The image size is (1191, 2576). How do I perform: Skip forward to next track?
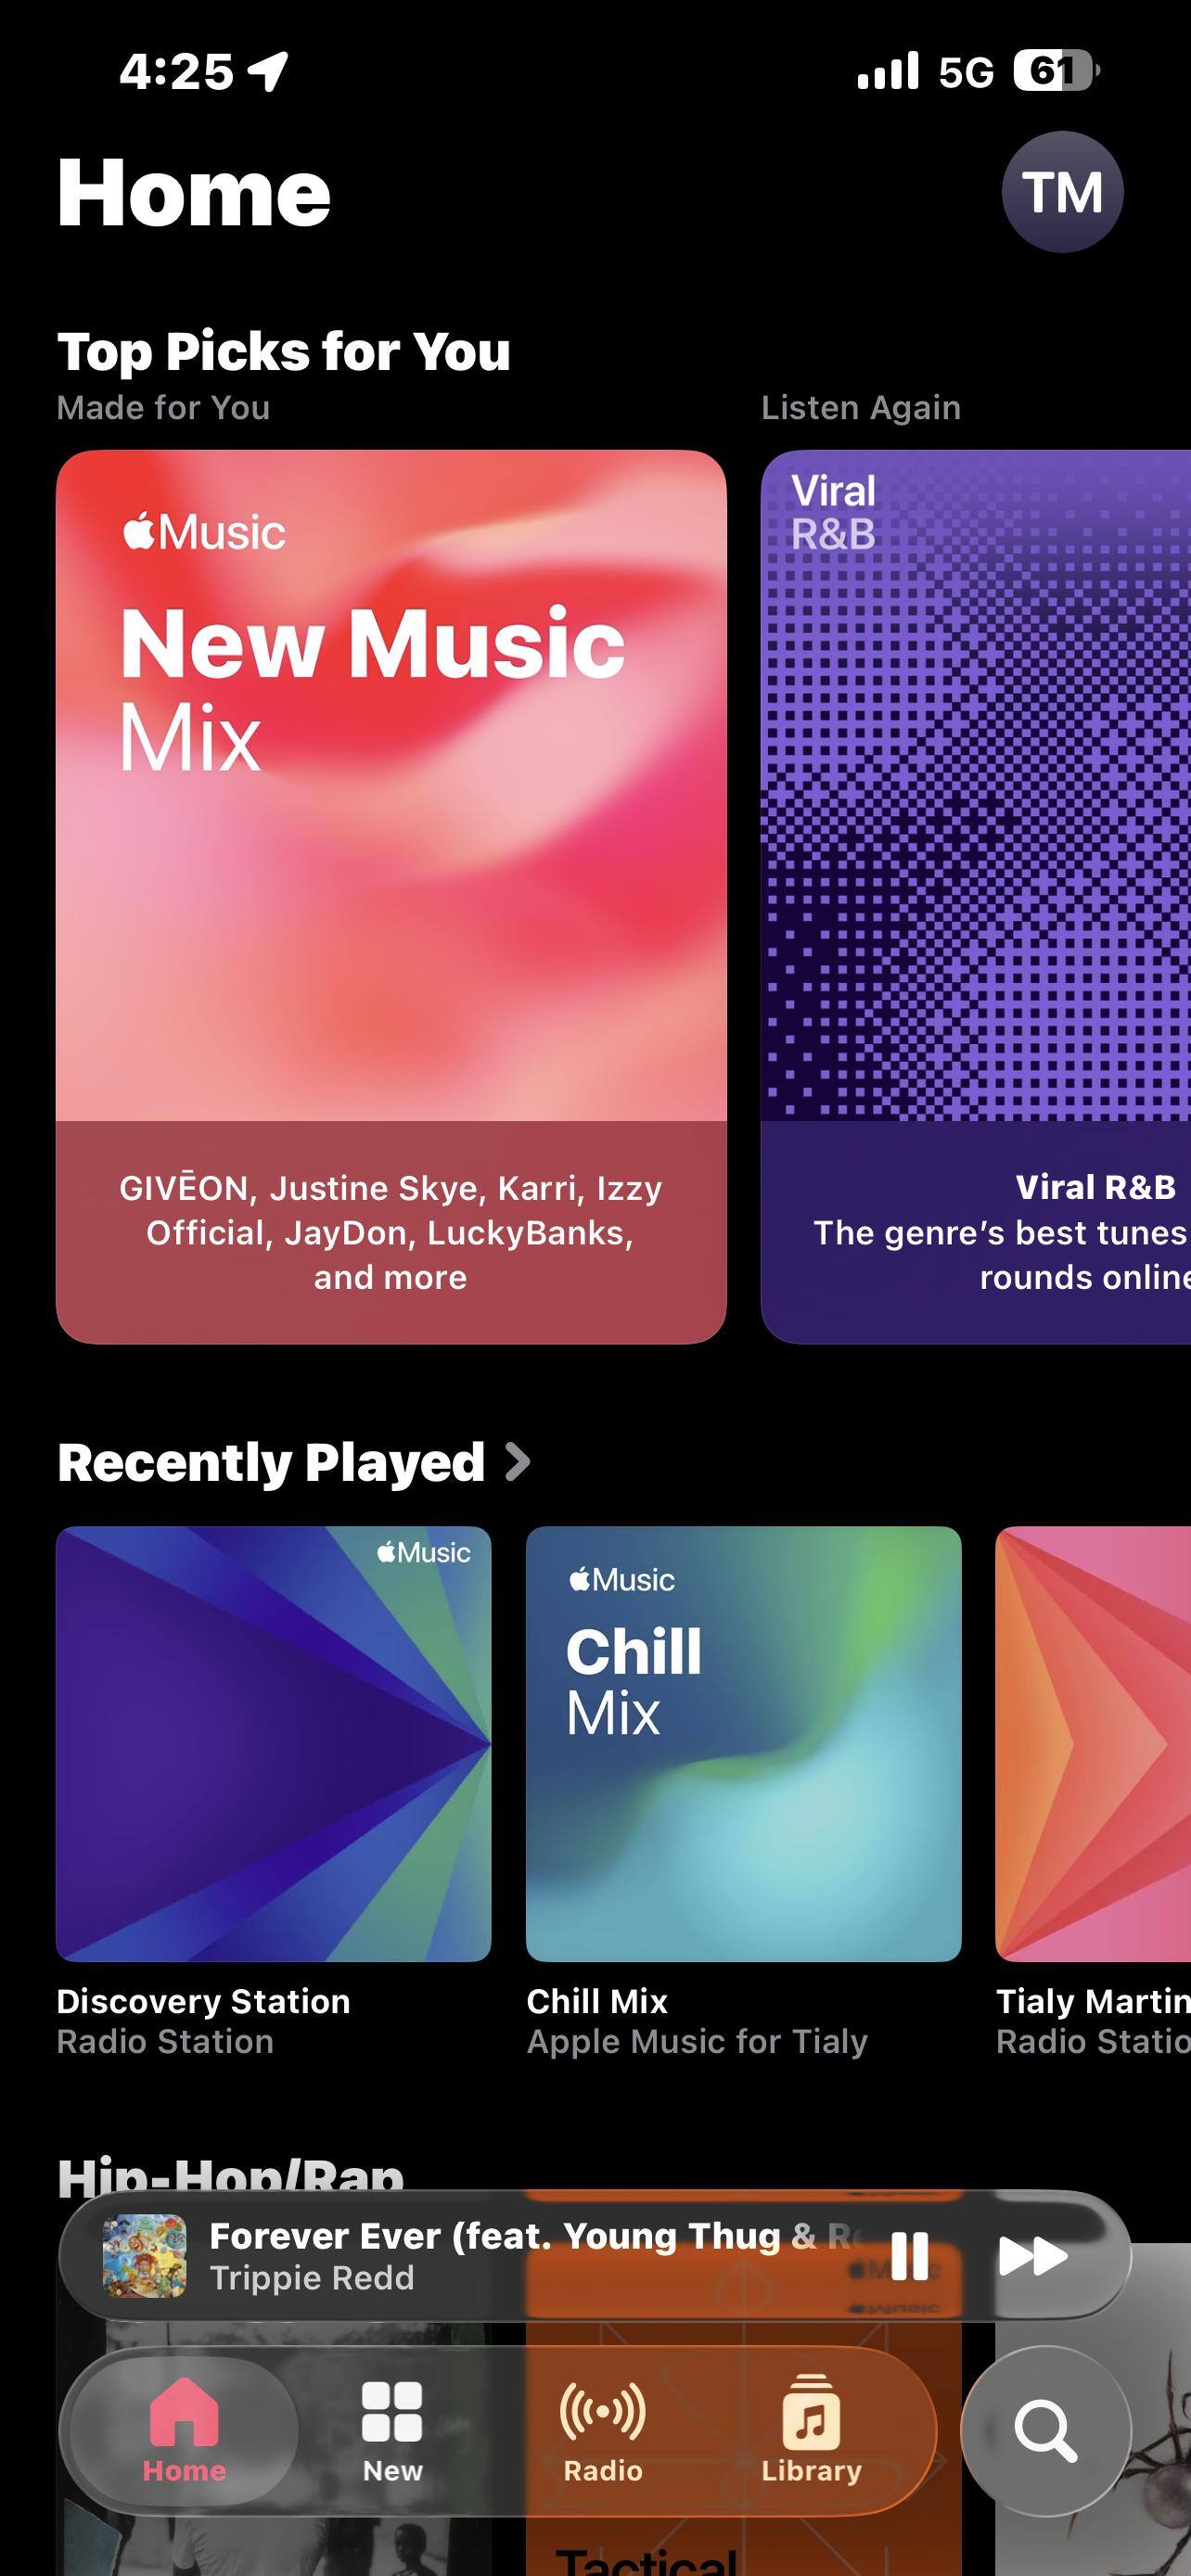(x=1033, y=2257)
